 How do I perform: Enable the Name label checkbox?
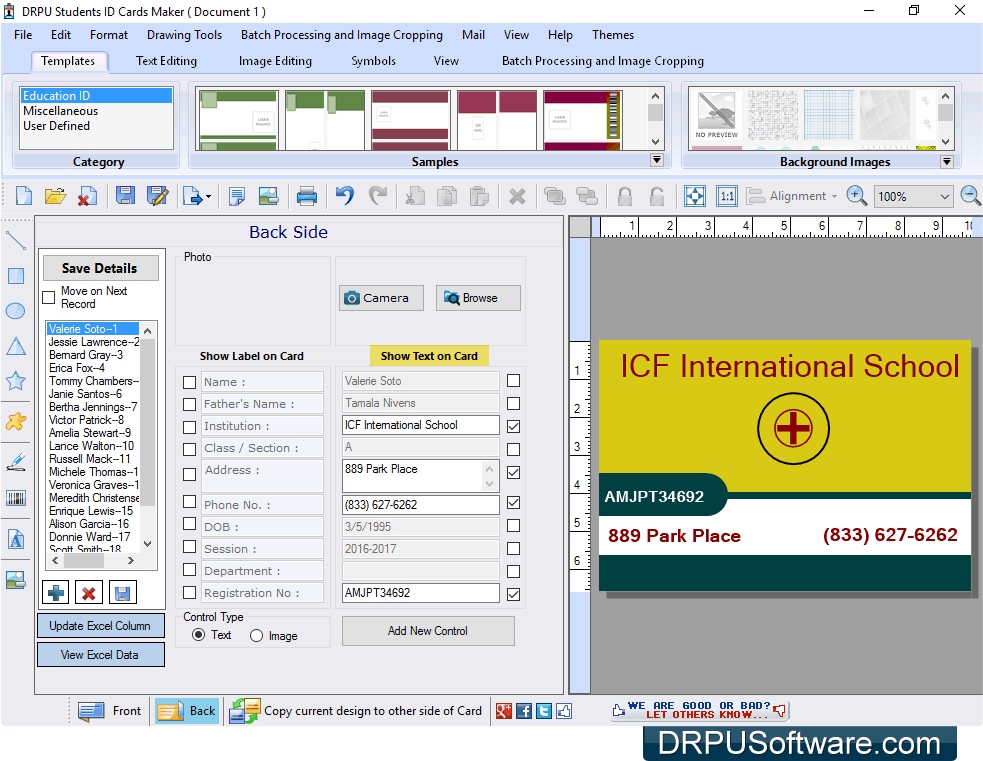tap(189, 381)
